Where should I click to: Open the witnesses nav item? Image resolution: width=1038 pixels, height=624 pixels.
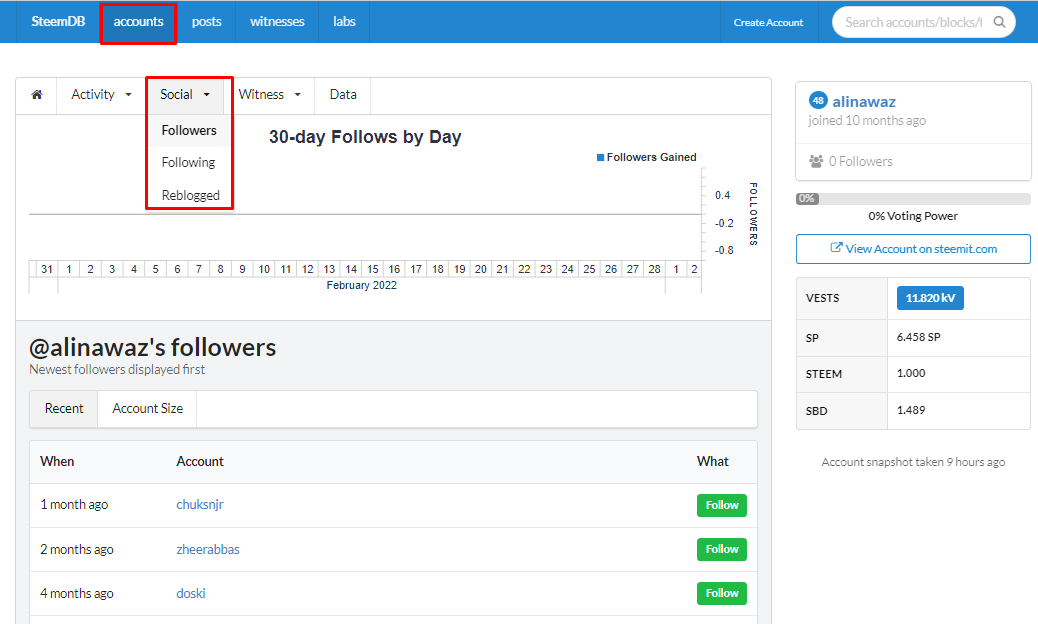coord(277,22)
